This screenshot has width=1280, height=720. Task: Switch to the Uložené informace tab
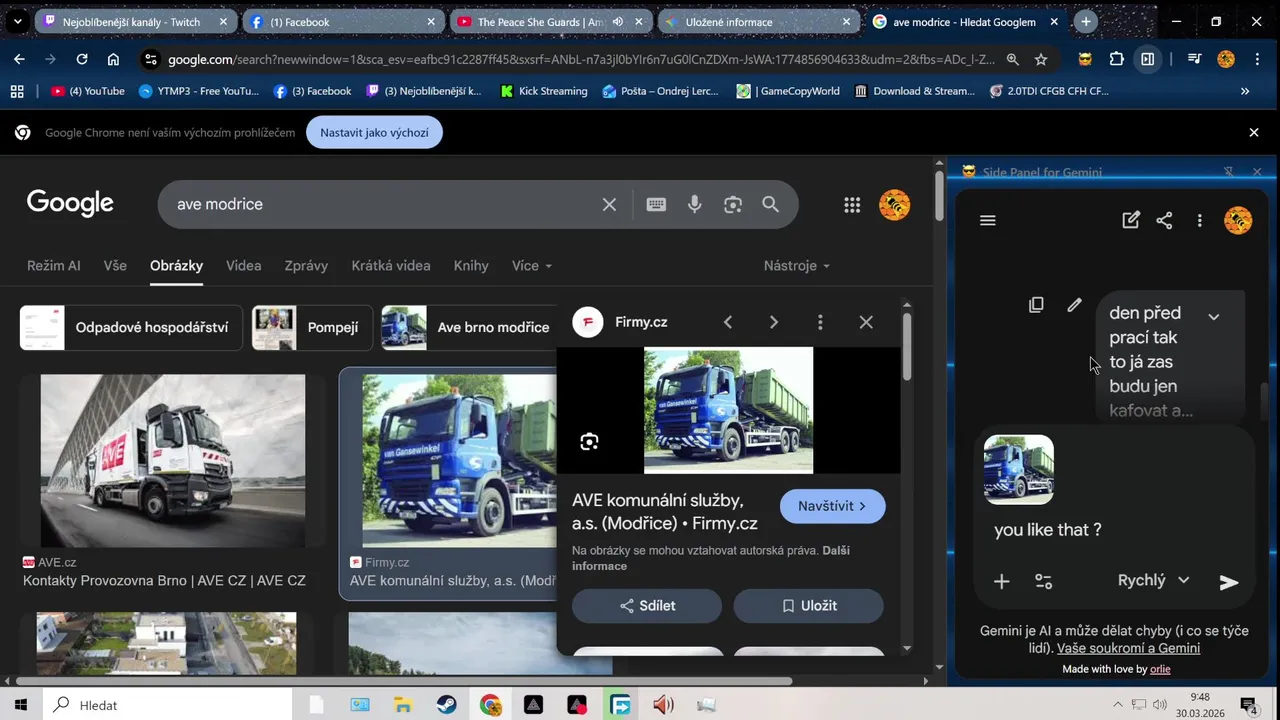(x=757, y=22)
